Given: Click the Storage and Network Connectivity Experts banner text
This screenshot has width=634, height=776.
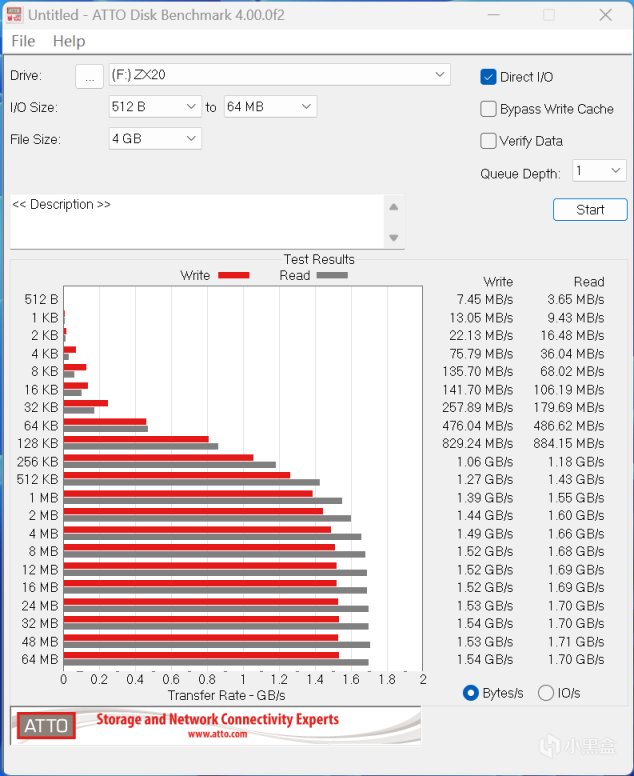Looking at the screenshot, I should (x=217, y=719).
